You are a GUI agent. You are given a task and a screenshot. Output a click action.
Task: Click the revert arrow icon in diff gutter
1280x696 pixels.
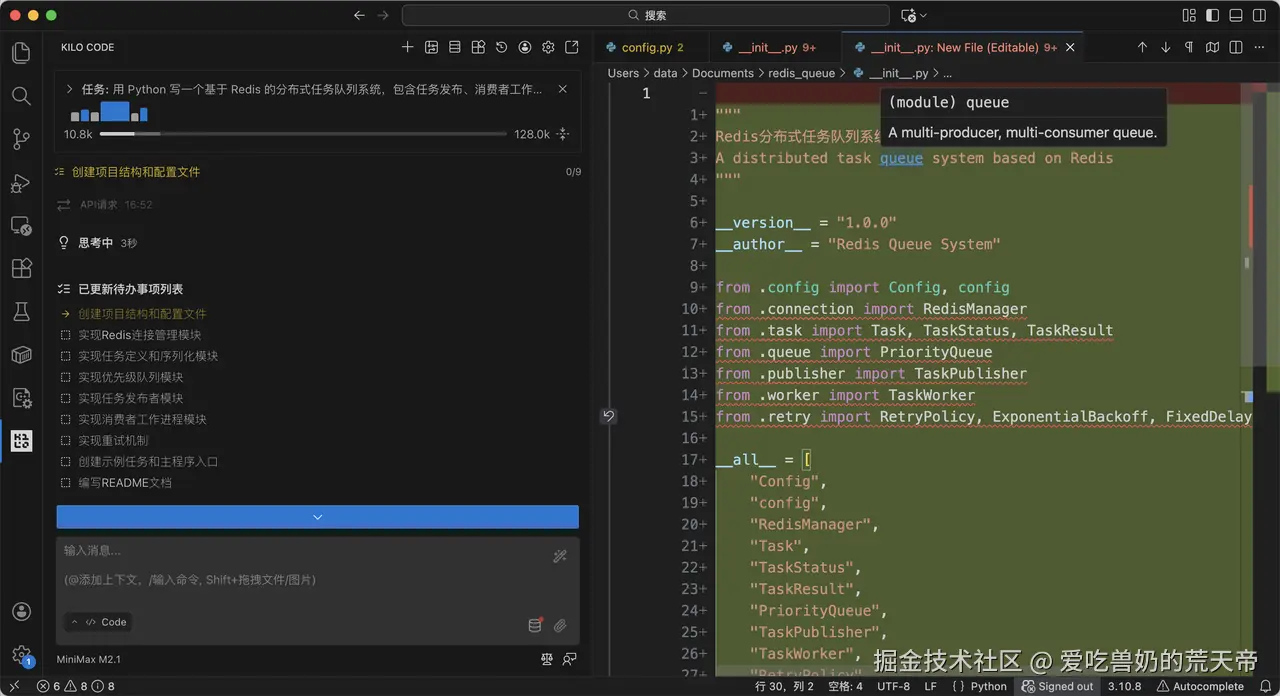click(x=608, y=416)
